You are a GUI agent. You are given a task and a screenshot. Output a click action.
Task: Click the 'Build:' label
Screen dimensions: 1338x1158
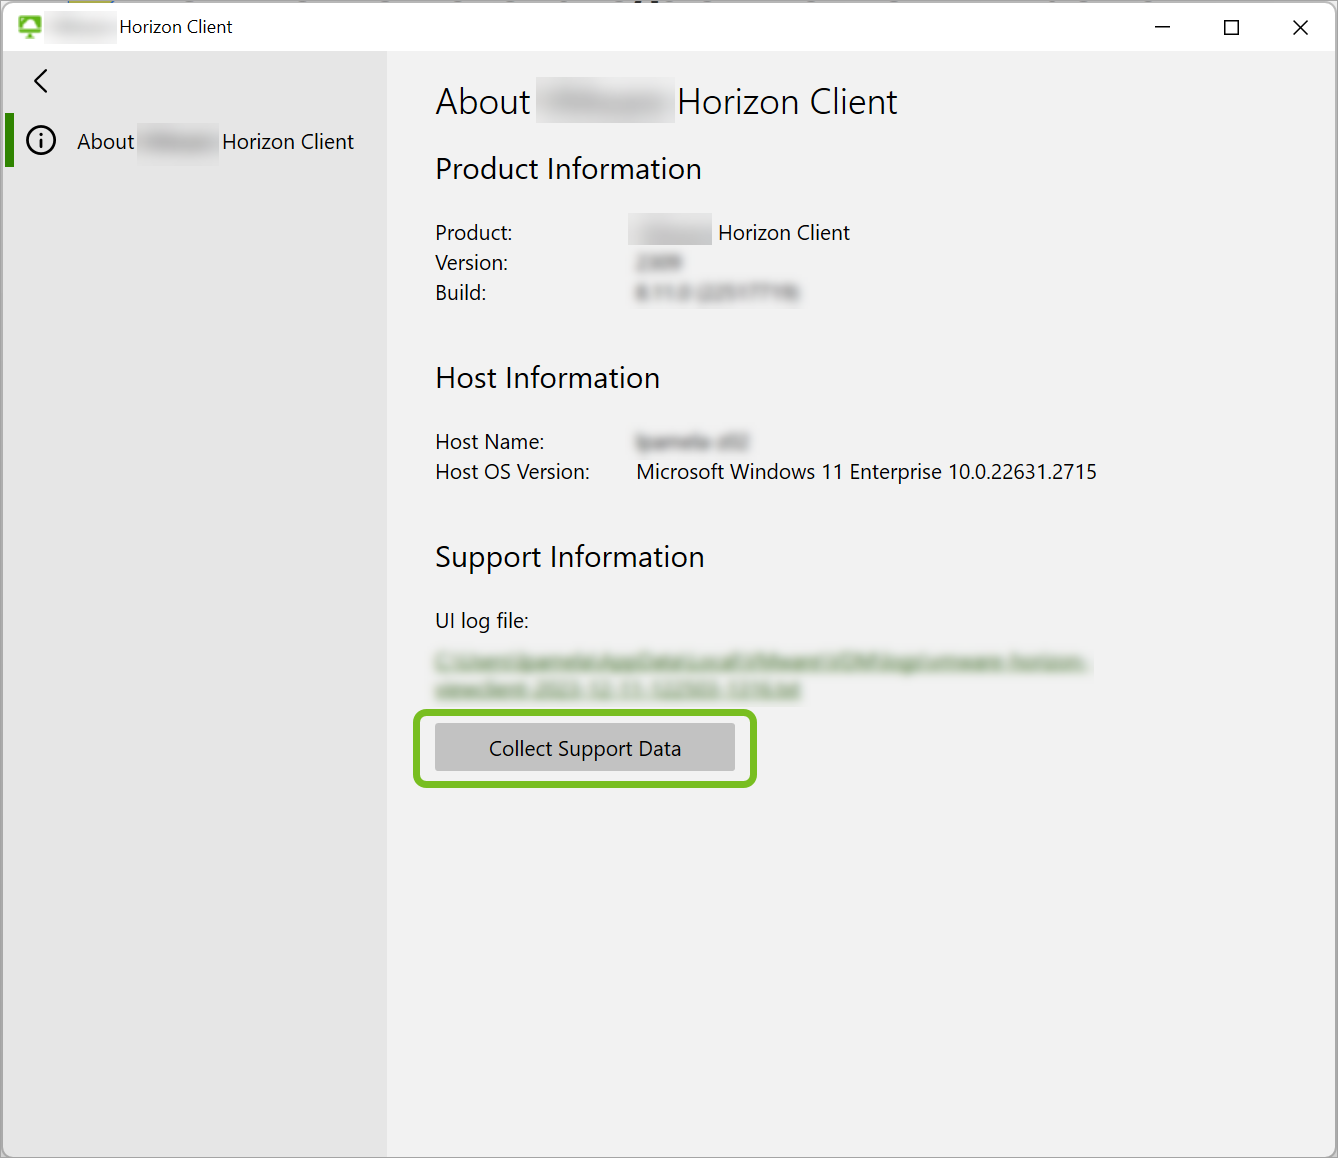point(461,293)
